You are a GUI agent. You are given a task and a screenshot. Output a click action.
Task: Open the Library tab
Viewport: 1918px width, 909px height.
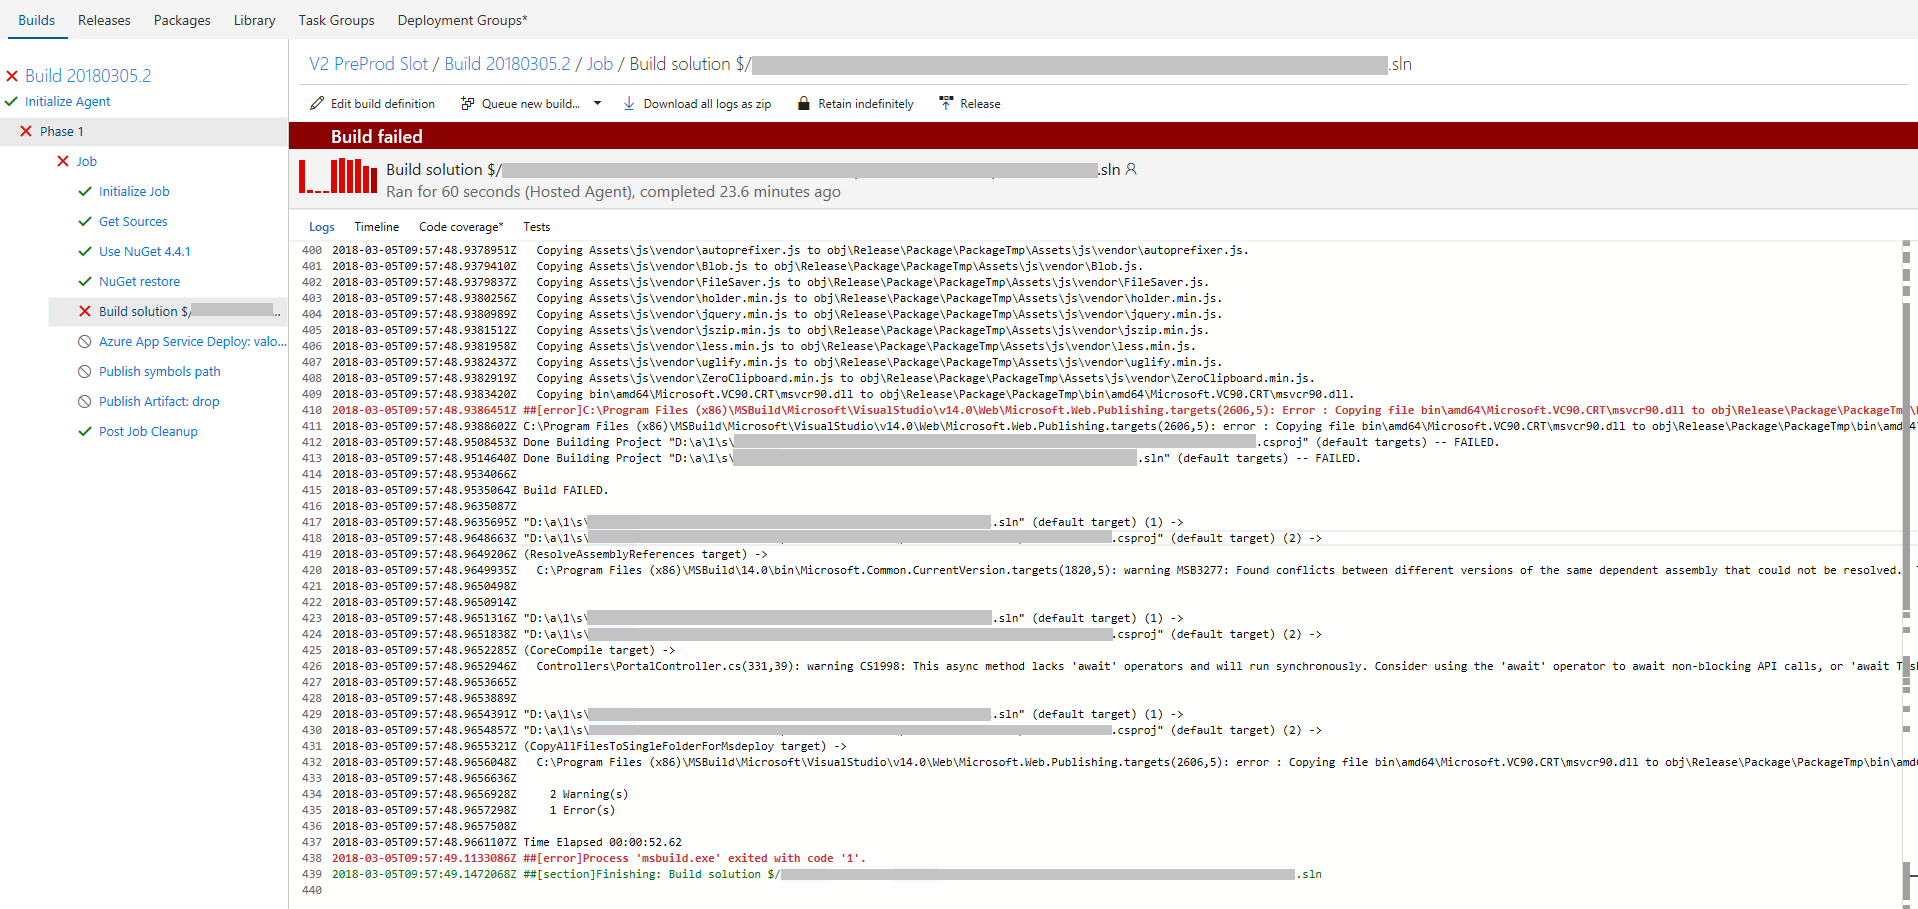254,20
